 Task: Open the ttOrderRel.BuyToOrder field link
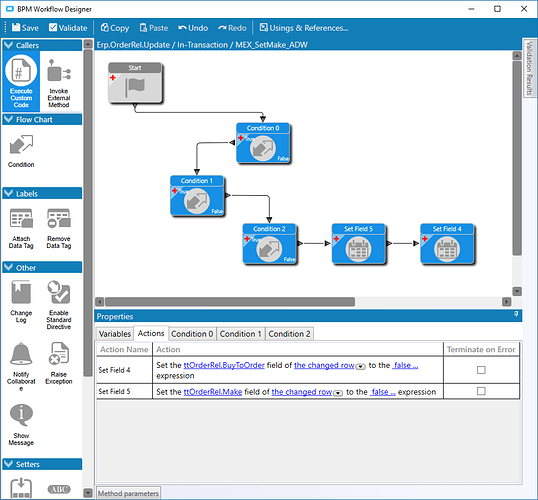pyautogui.click(x=224, y=365)
